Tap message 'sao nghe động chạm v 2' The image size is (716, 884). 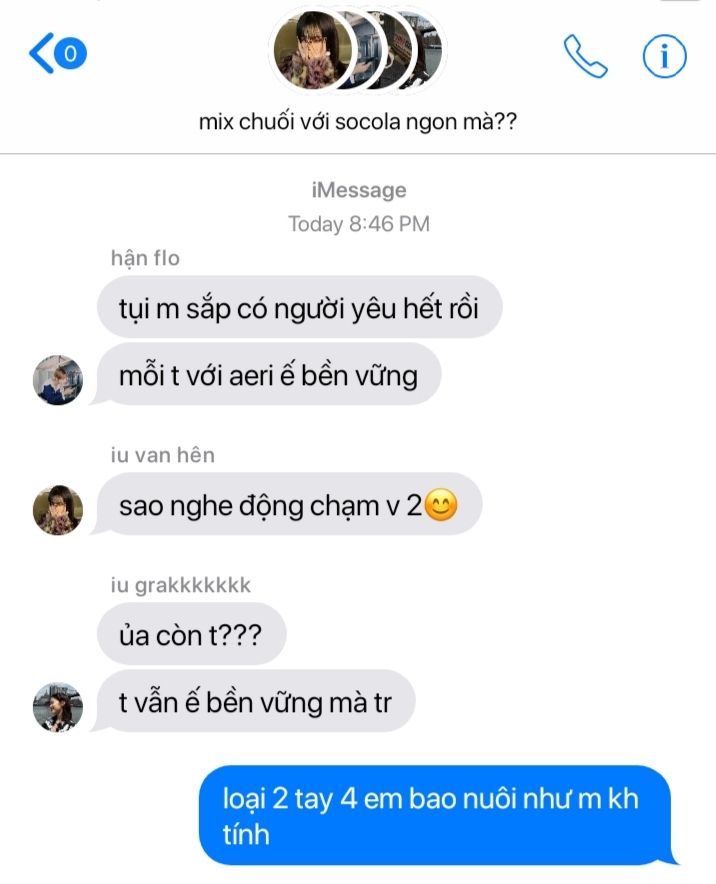coord(286,505)
